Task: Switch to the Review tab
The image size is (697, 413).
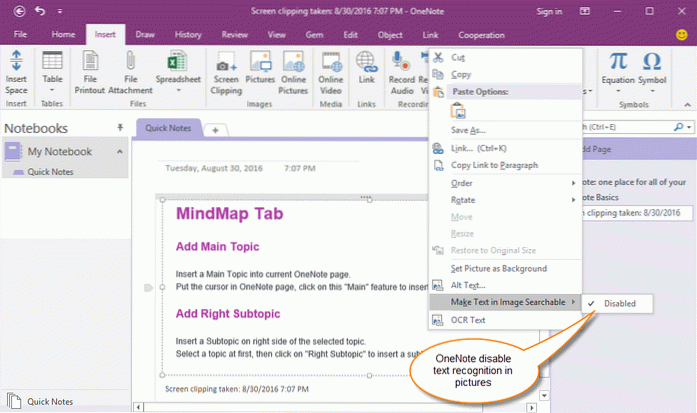Action: (x=235, y=34)
